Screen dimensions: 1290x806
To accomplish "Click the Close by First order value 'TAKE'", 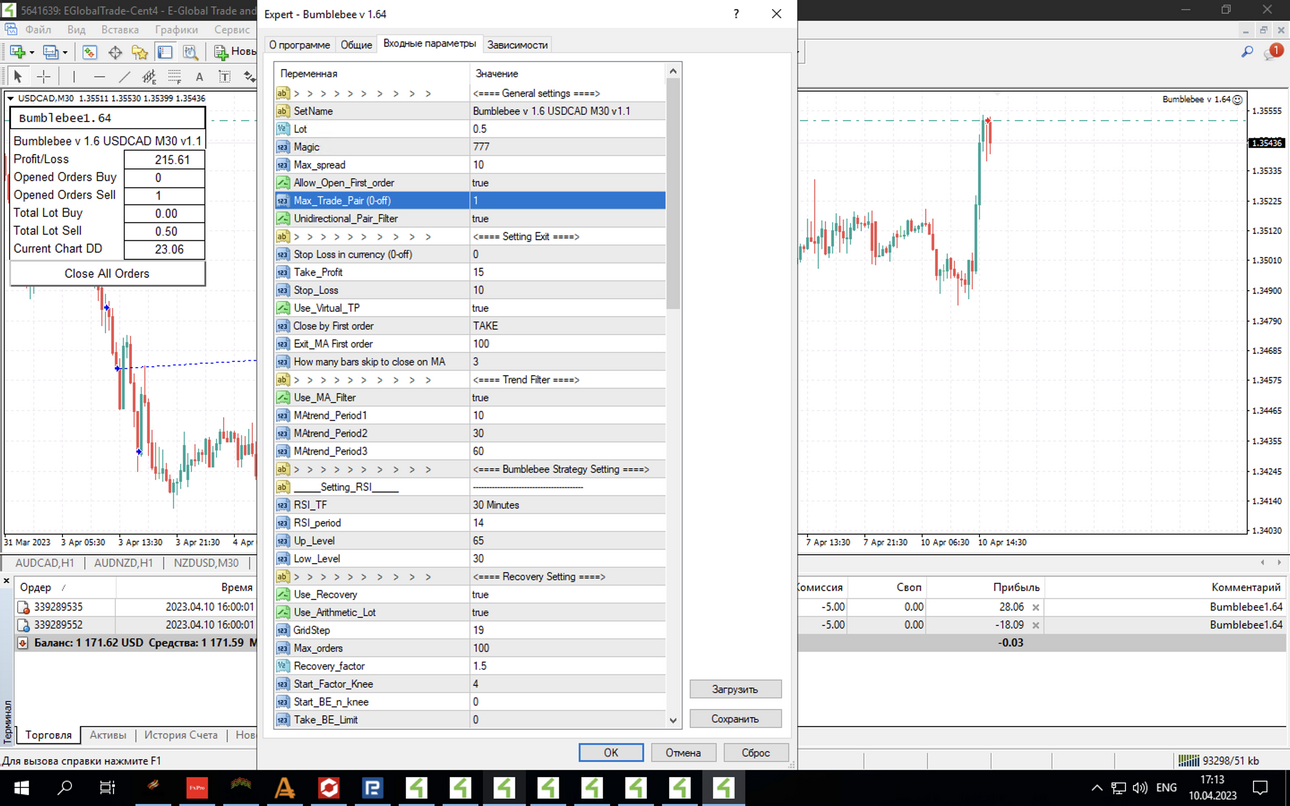I will point(567,326).
